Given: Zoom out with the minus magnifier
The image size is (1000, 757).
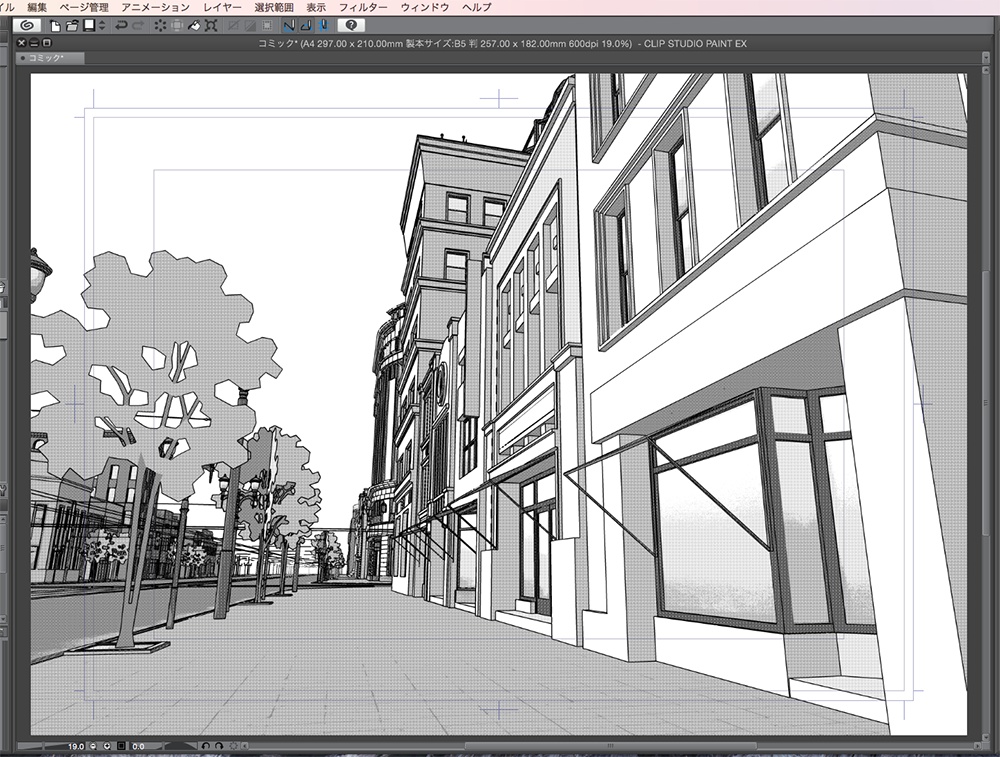Looking at the screenshot, I should tap(93, 746).
